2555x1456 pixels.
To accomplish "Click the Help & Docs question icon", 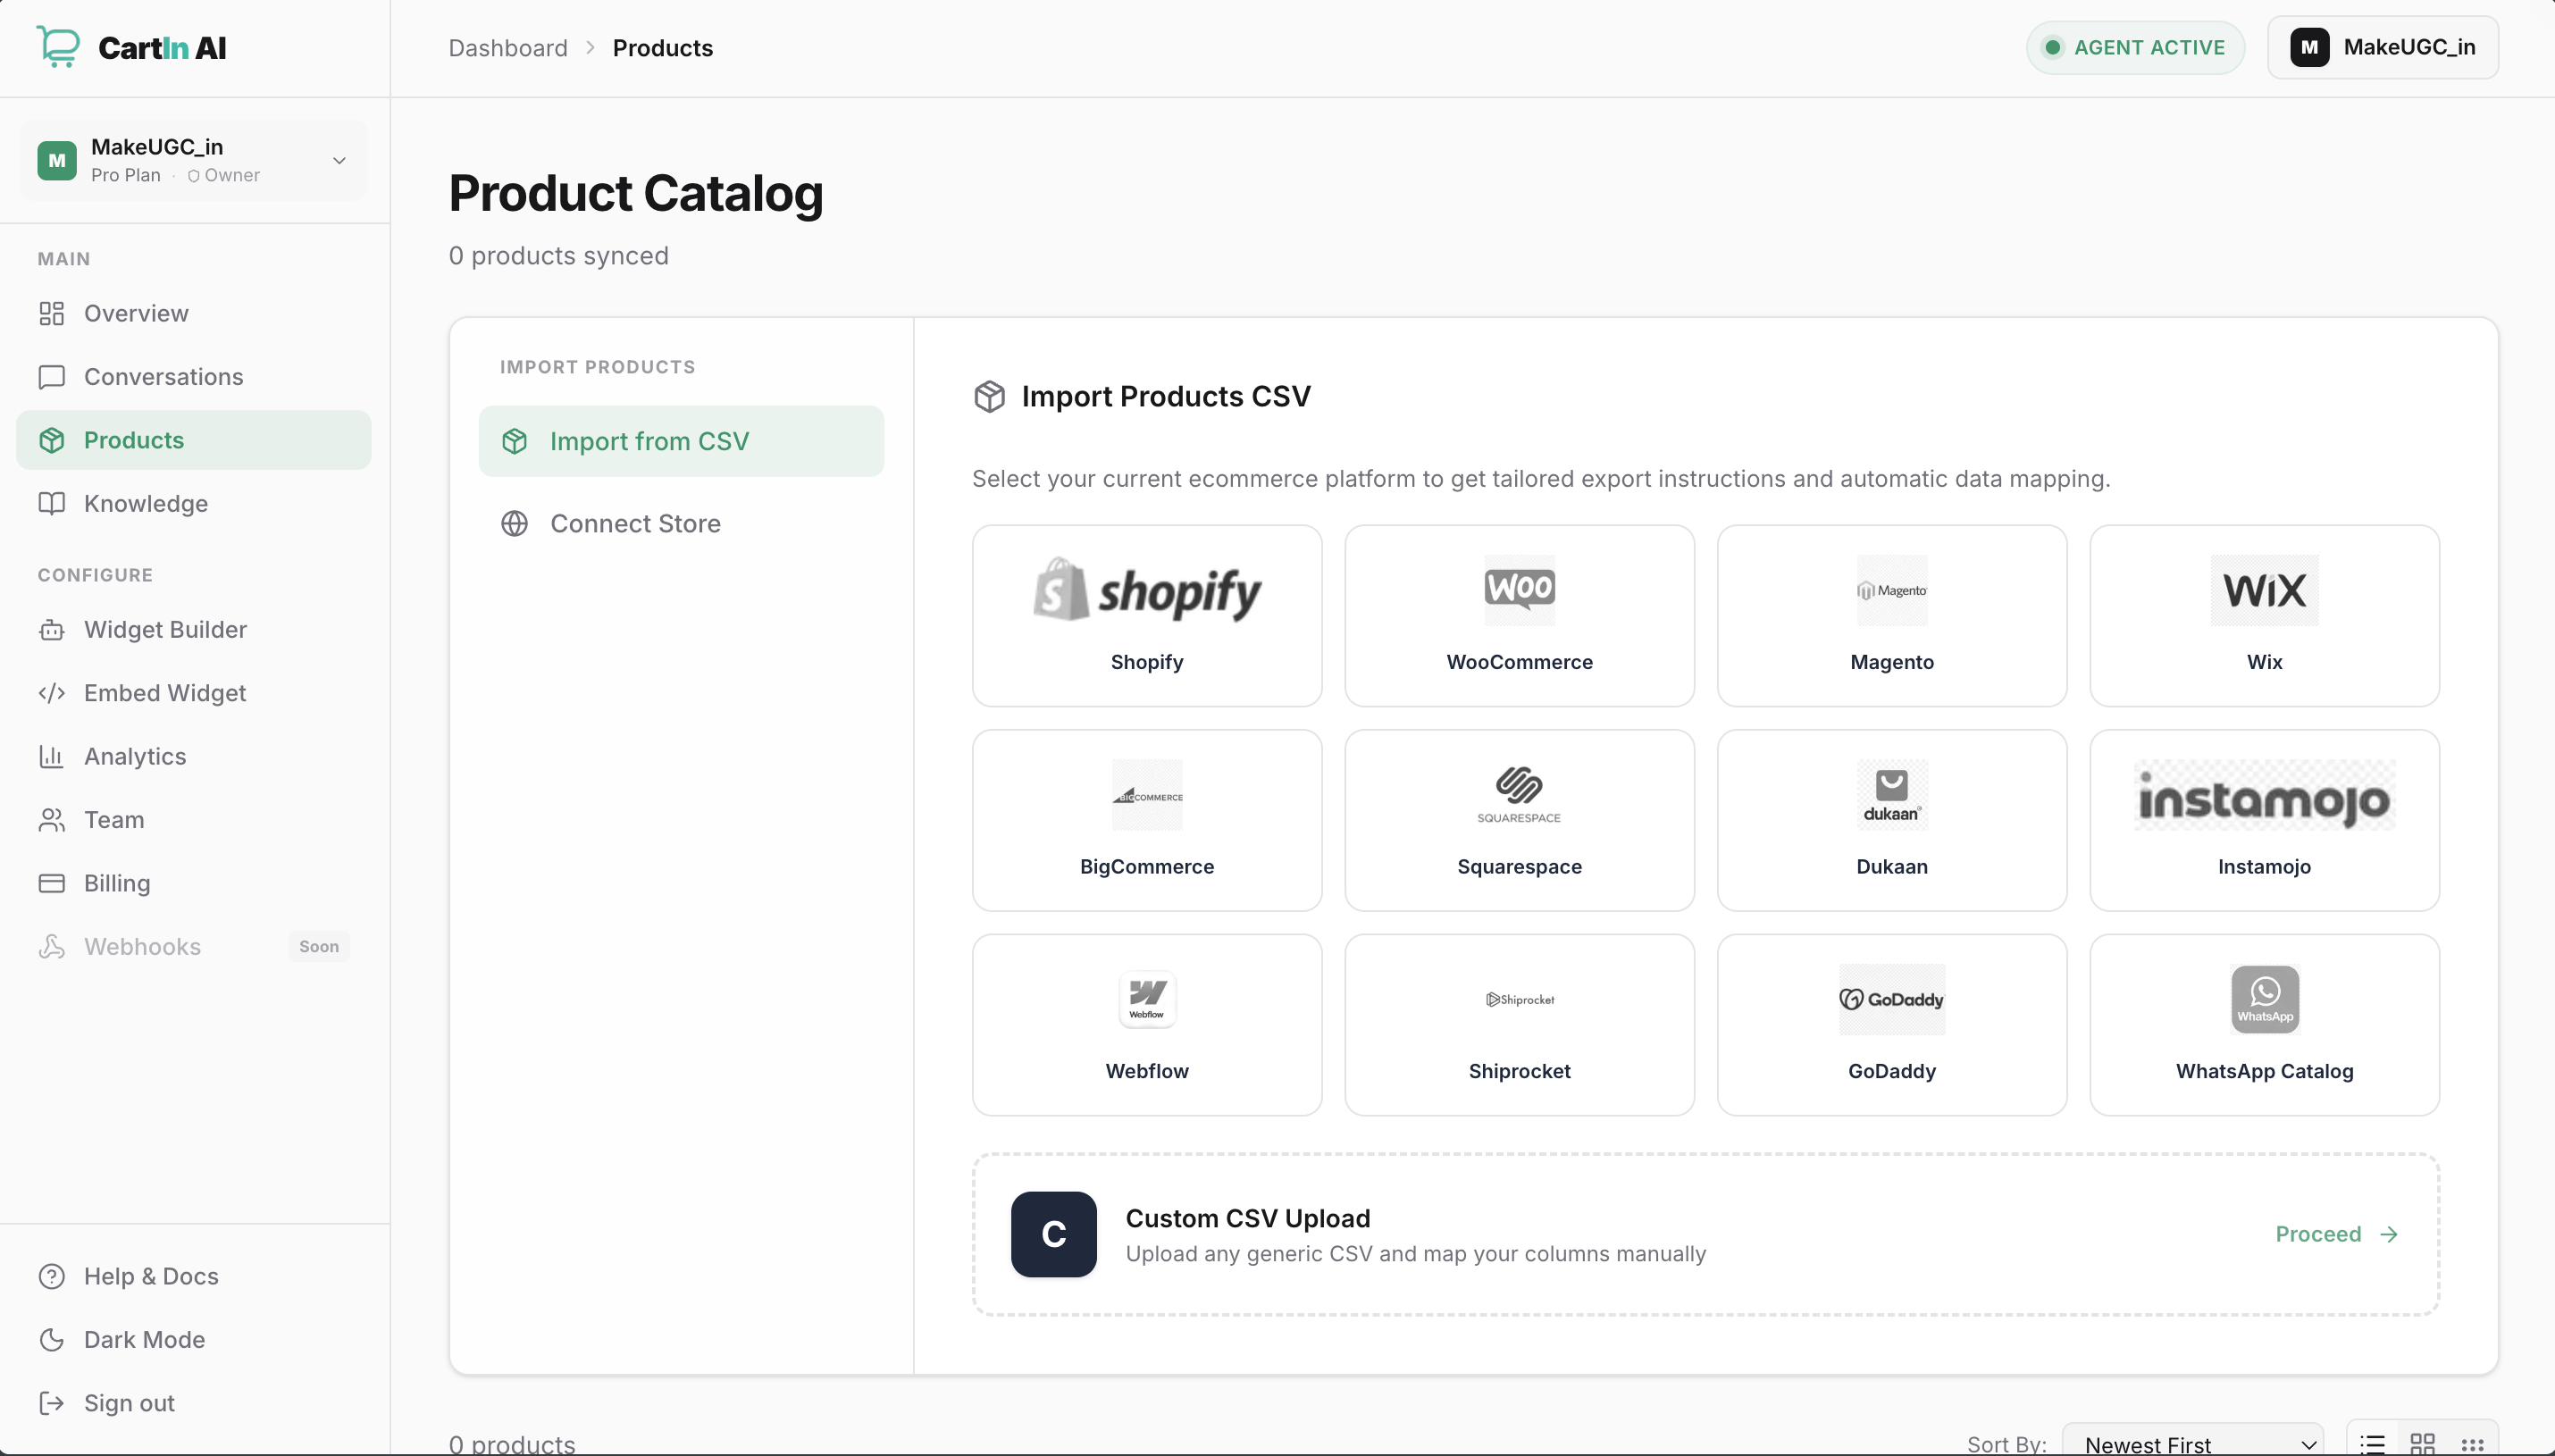I will [52, 1277].
